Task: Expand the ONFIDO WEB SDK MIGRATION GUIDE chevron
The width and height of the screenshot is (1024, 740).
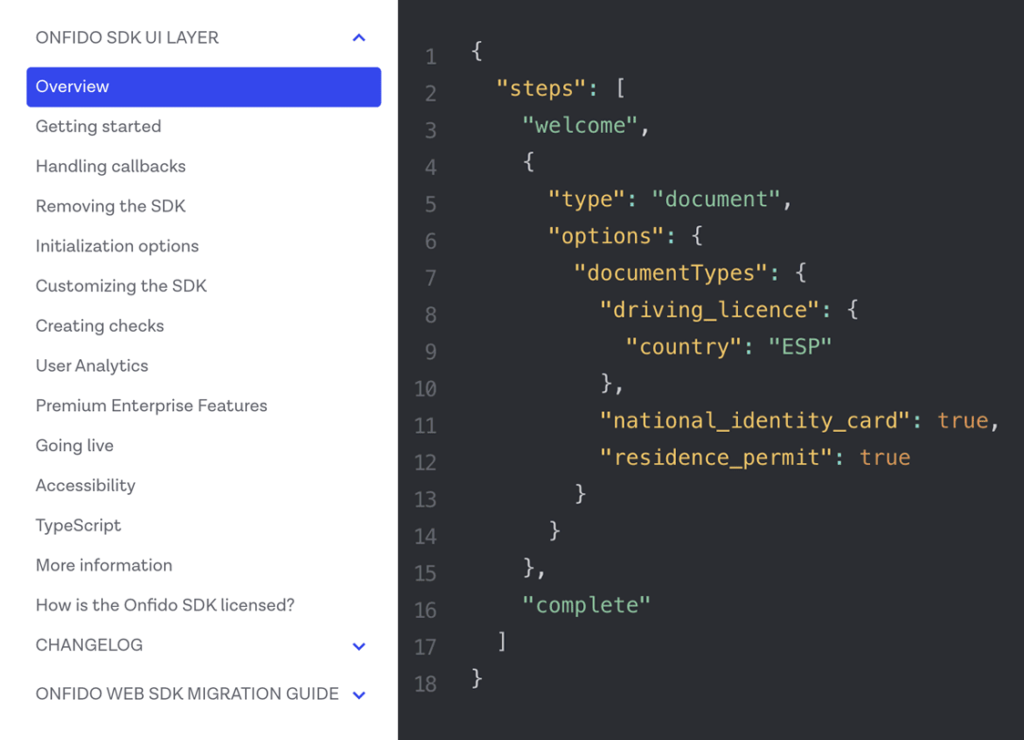Action: [x=359, y=694]
